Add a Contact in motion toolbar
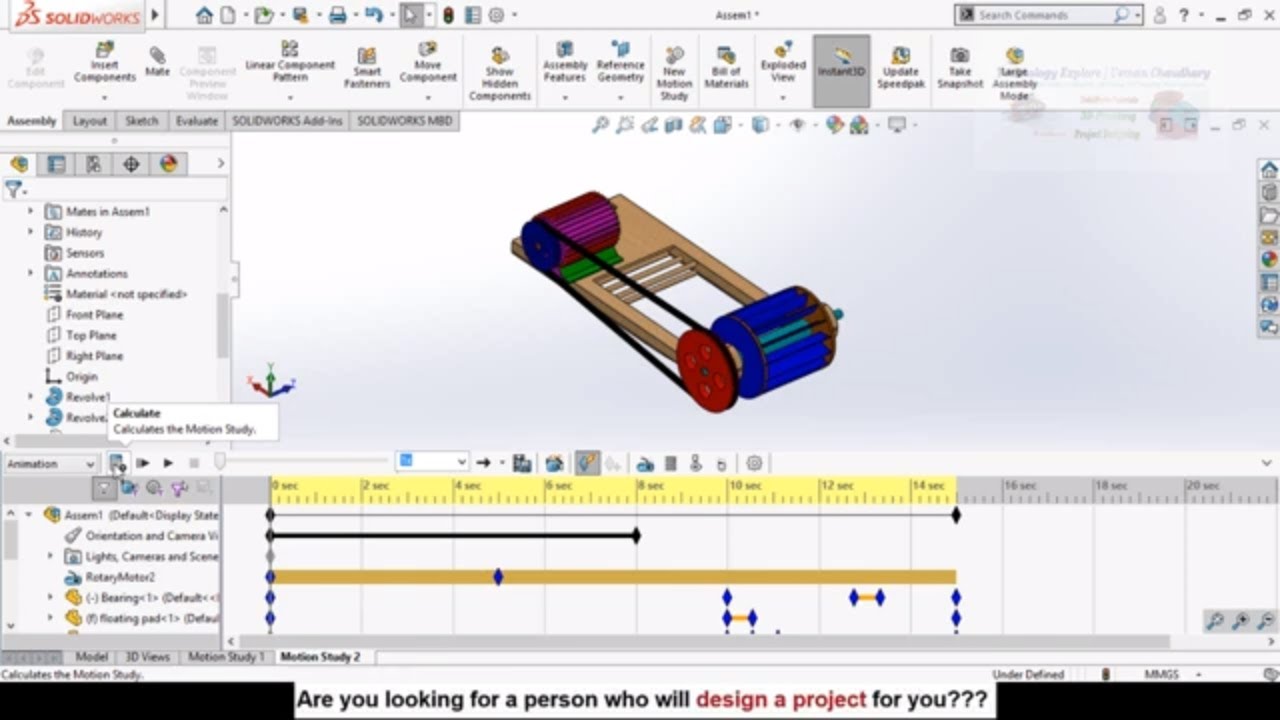This screenshot has width=1280, height=720. tap(696, 463)
